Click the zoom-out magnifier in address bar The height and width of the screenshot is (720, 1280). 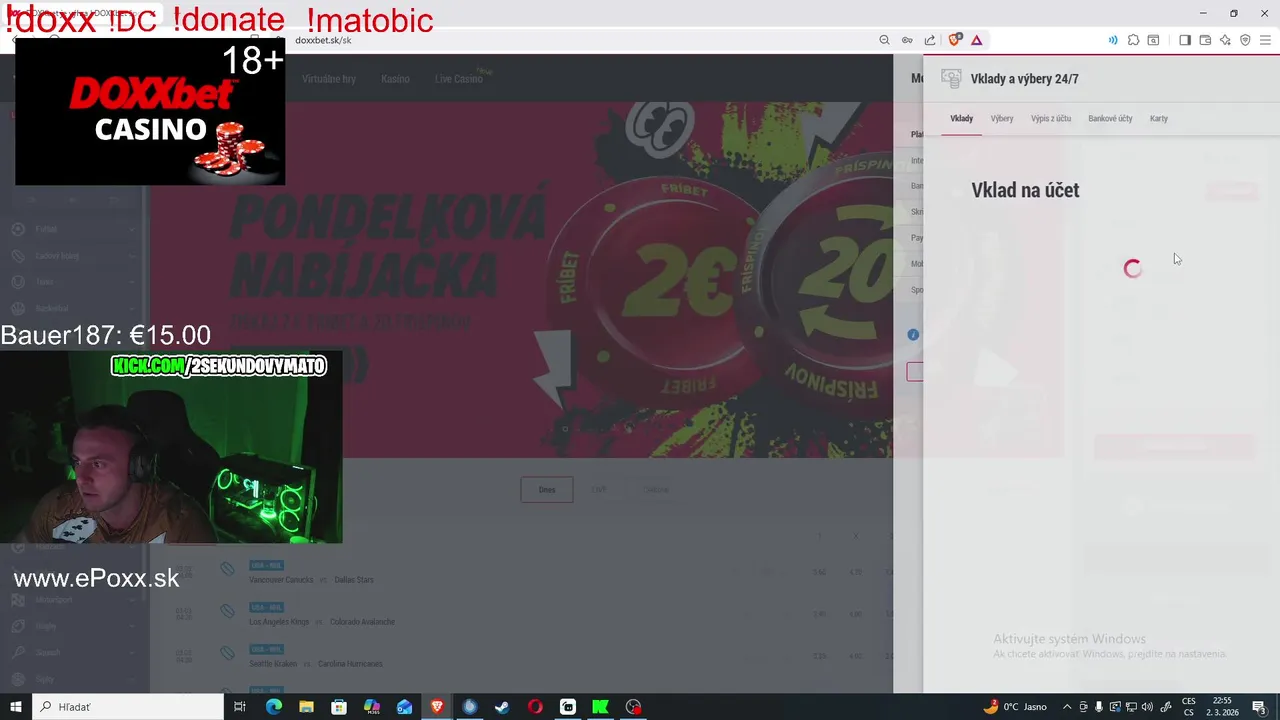(884, 40)
